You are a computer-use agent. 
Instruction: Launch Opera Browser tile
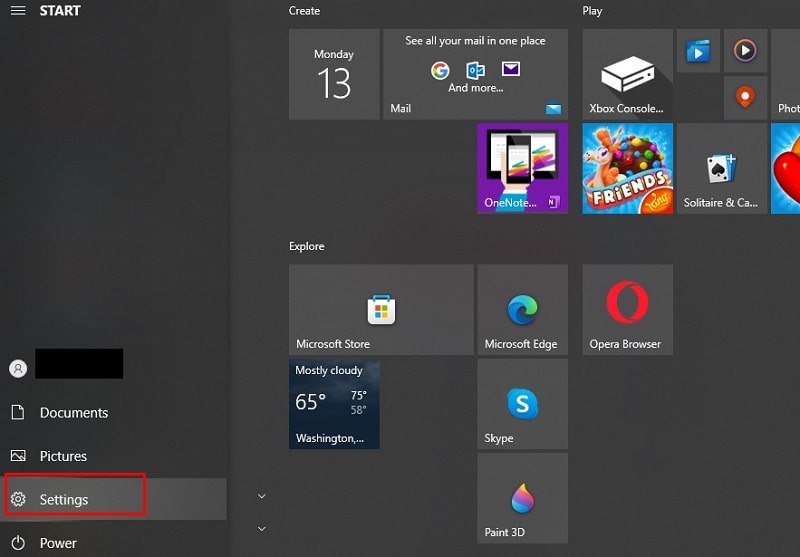[x=628, y=310]
